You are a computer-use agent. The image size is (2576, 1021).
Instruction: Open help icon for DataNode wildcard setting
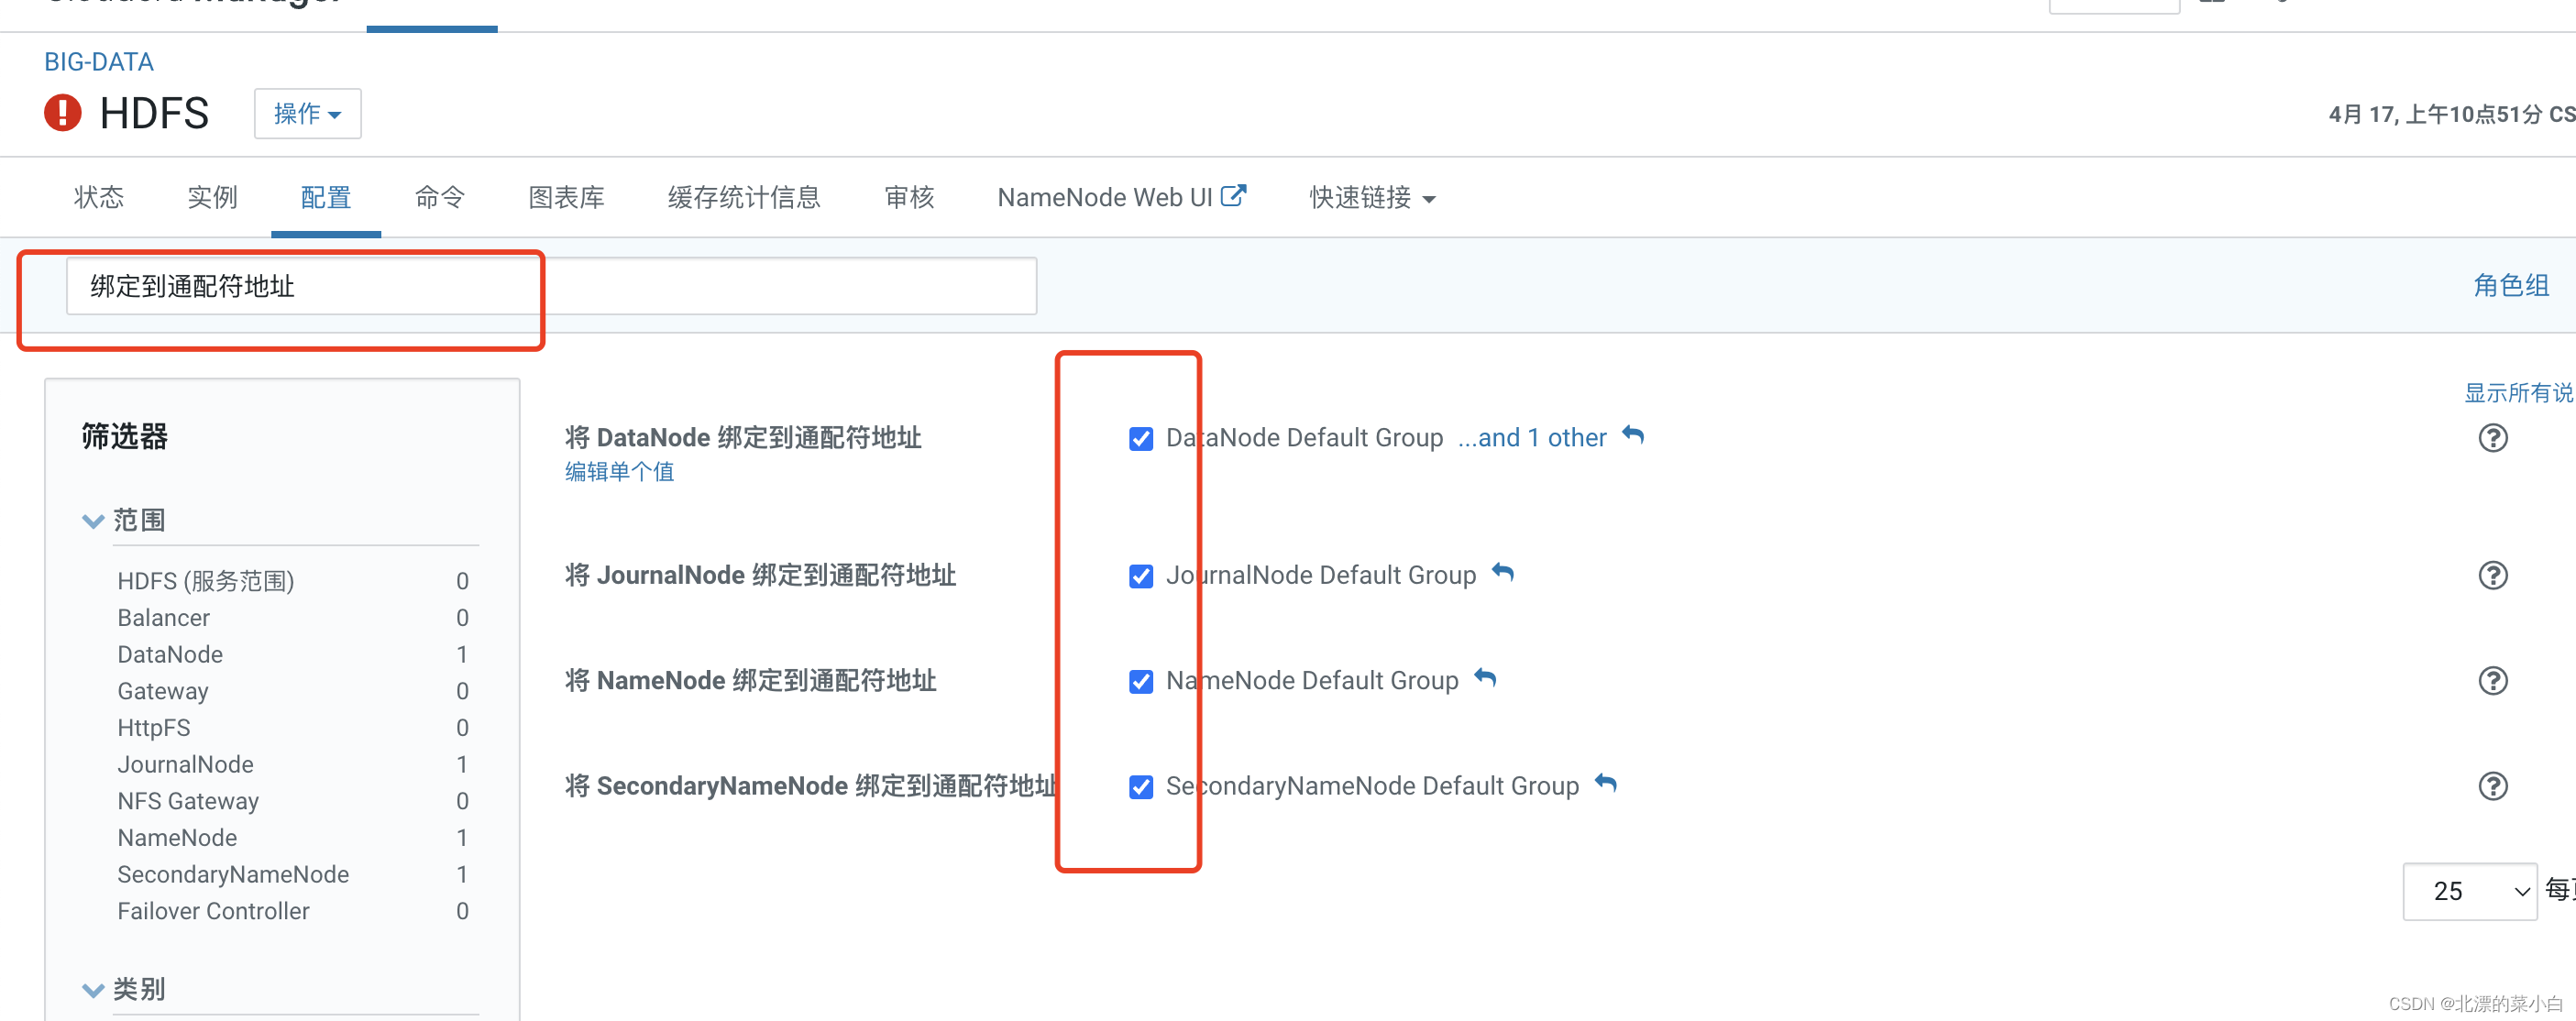pyautogui.click(x=2492, y=438)
